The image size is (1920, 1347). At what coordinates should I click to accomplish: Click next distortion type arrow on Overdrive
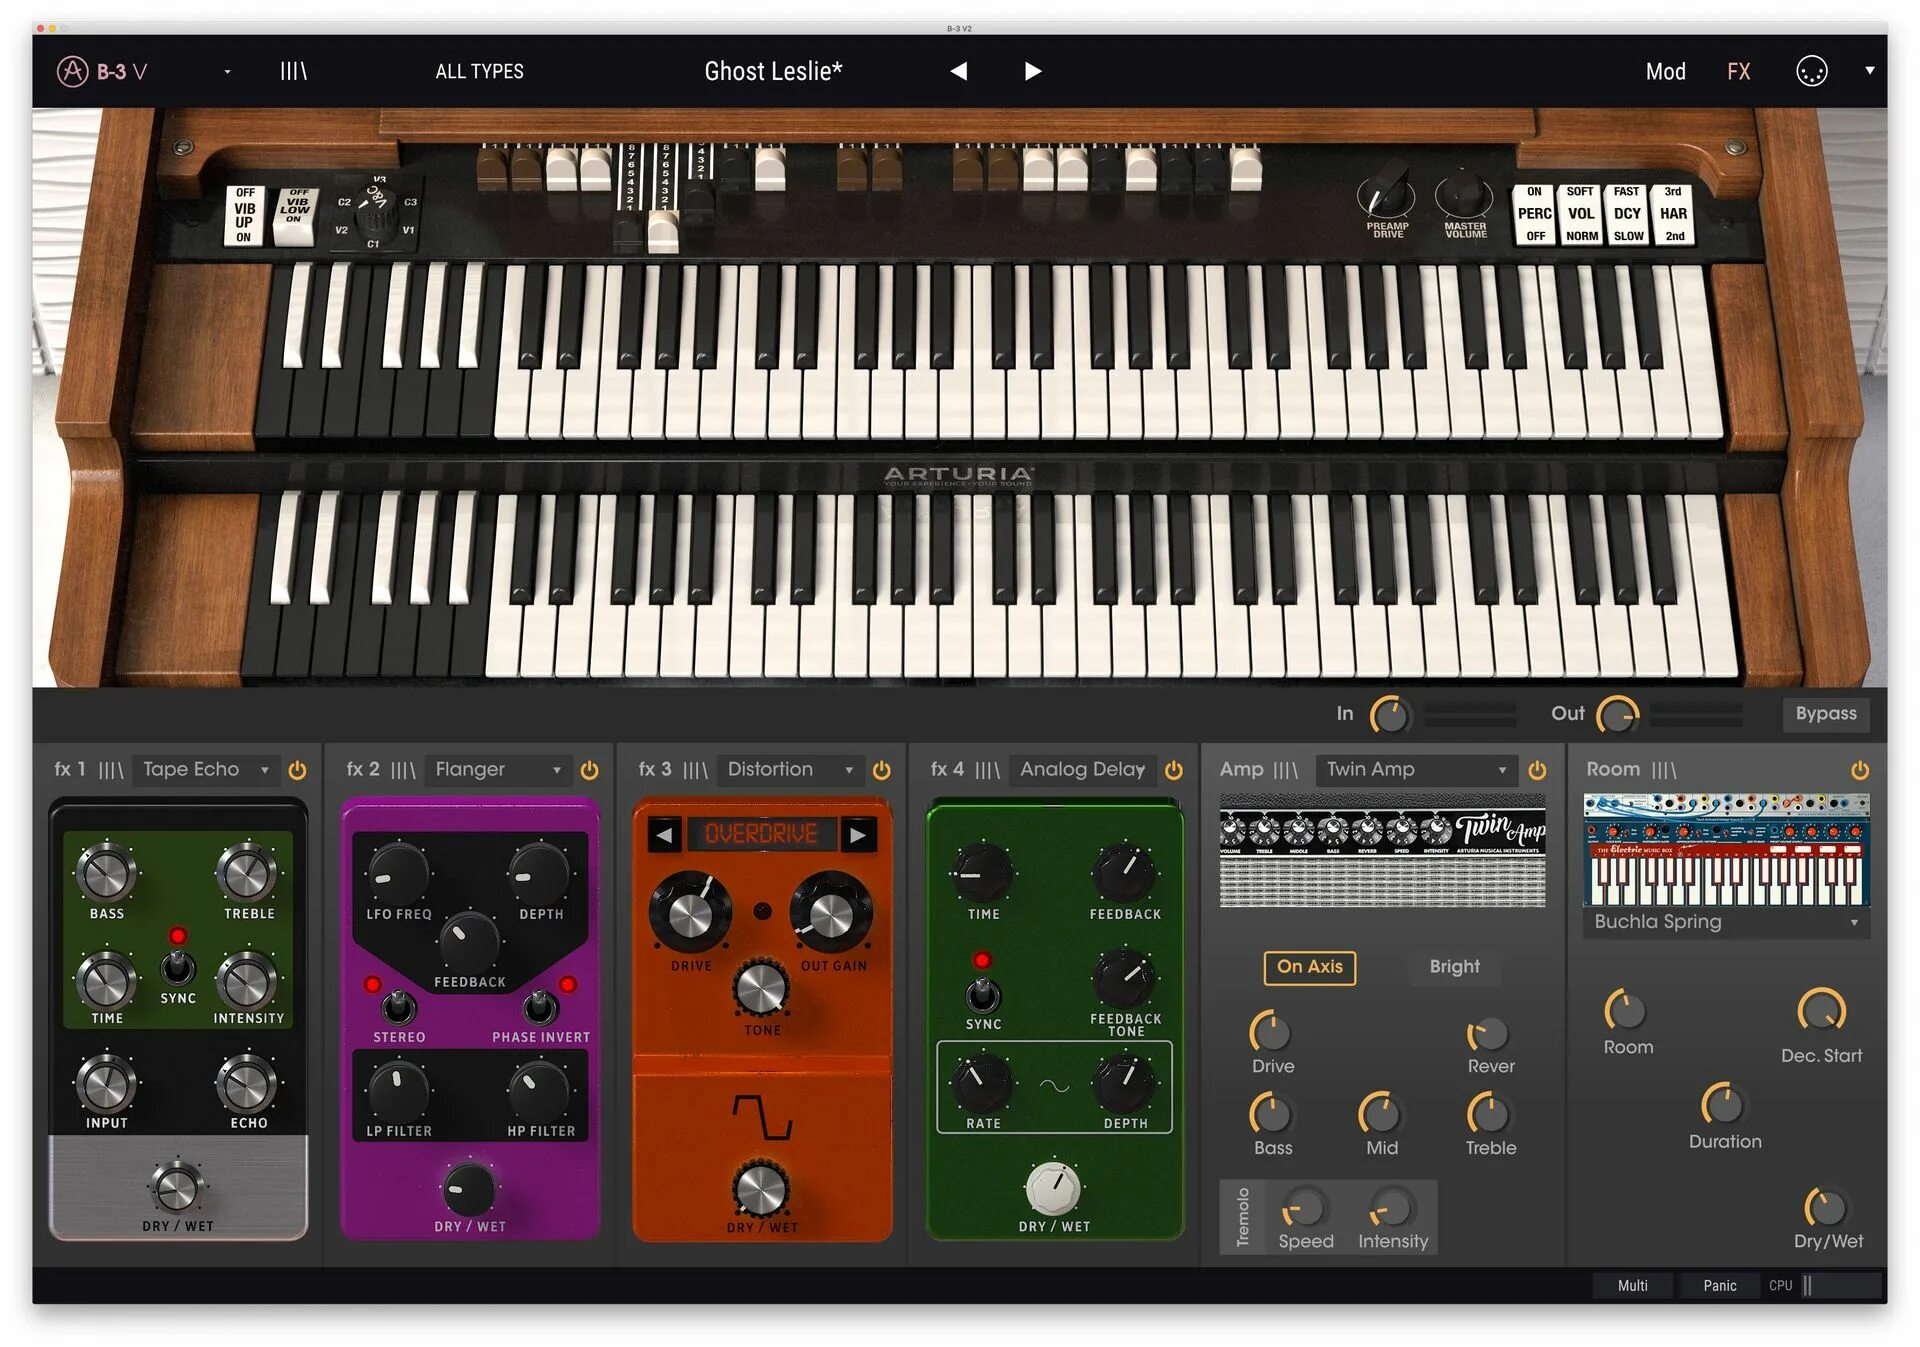(x=857, y=834)
